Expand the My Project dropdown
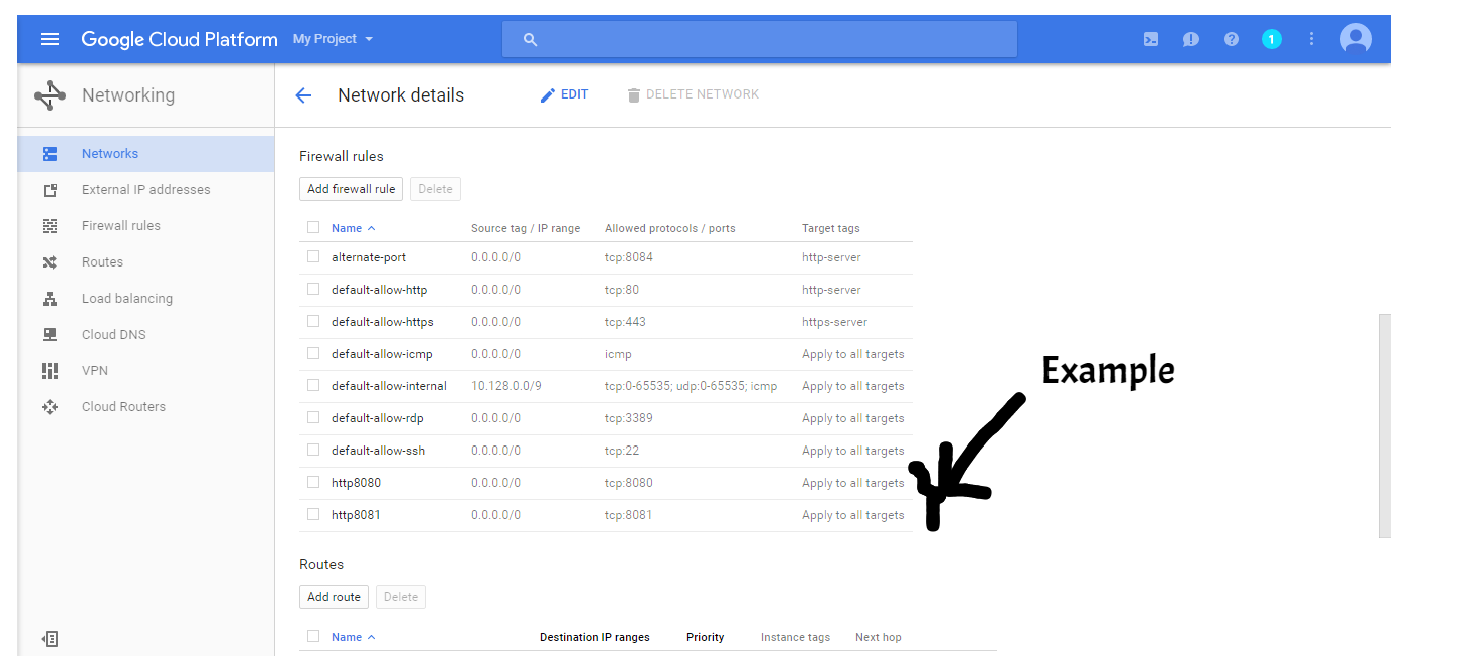The height and width of the screenshot is (672, 1462). point(332,39)
